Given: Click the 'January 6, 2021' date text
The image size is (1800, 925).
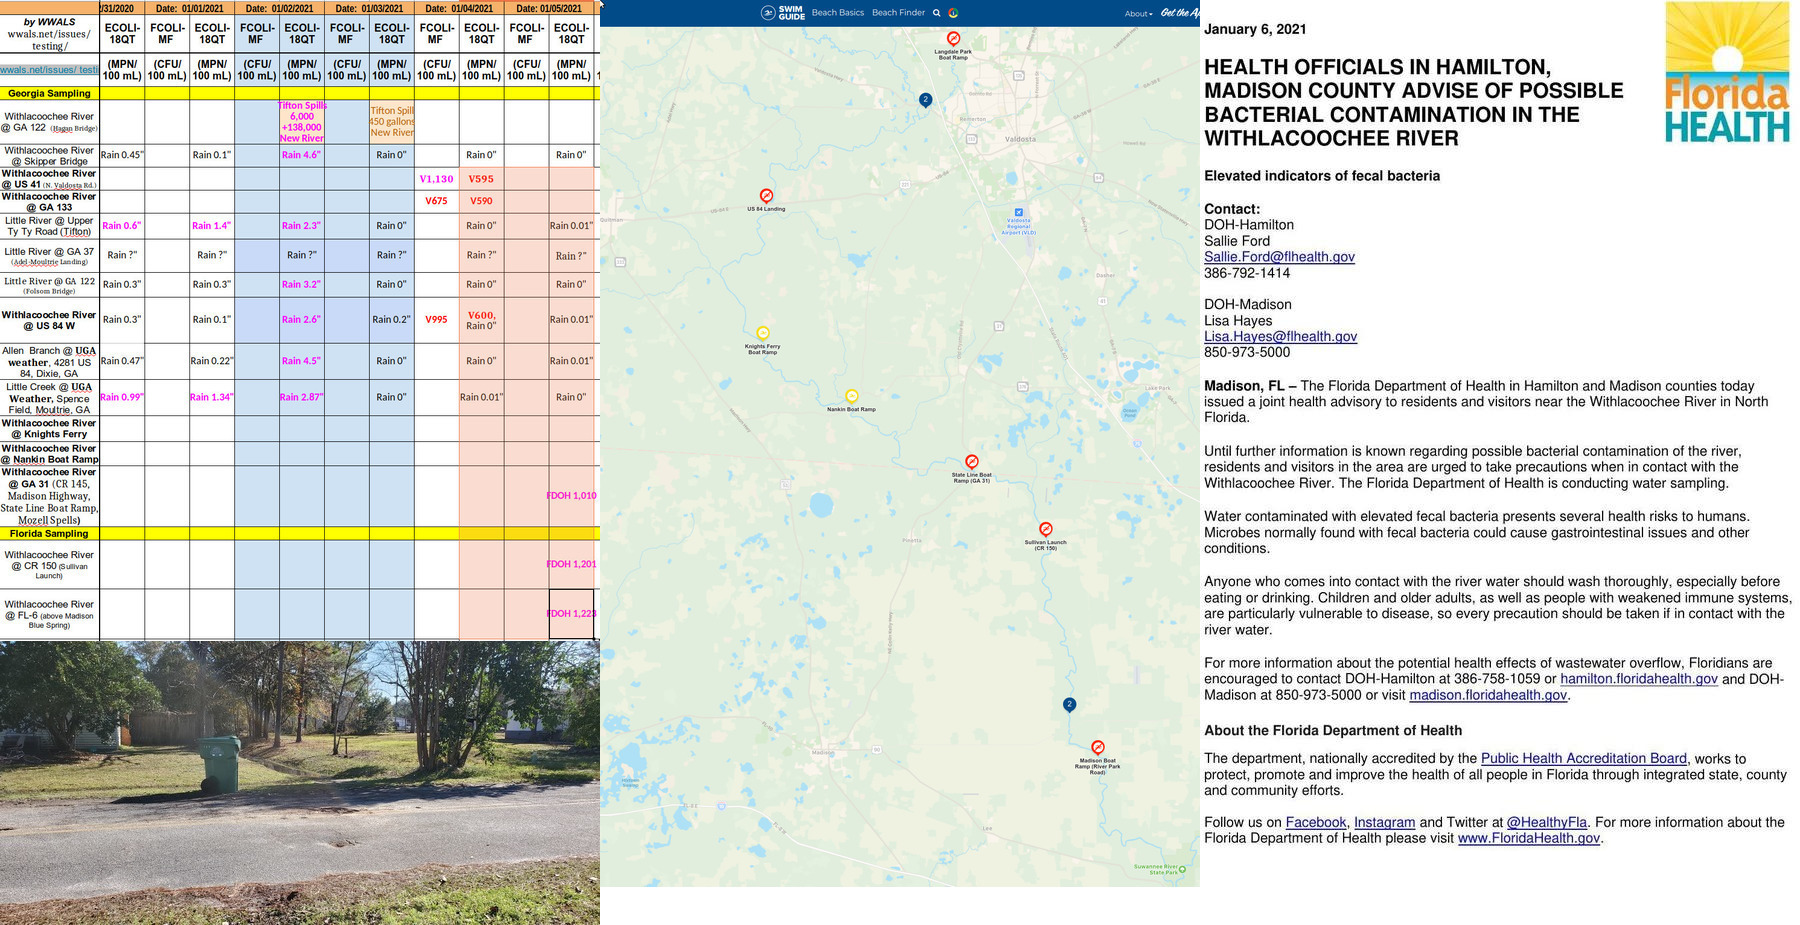Looking at the screenshot, I should pos(1255,29).
